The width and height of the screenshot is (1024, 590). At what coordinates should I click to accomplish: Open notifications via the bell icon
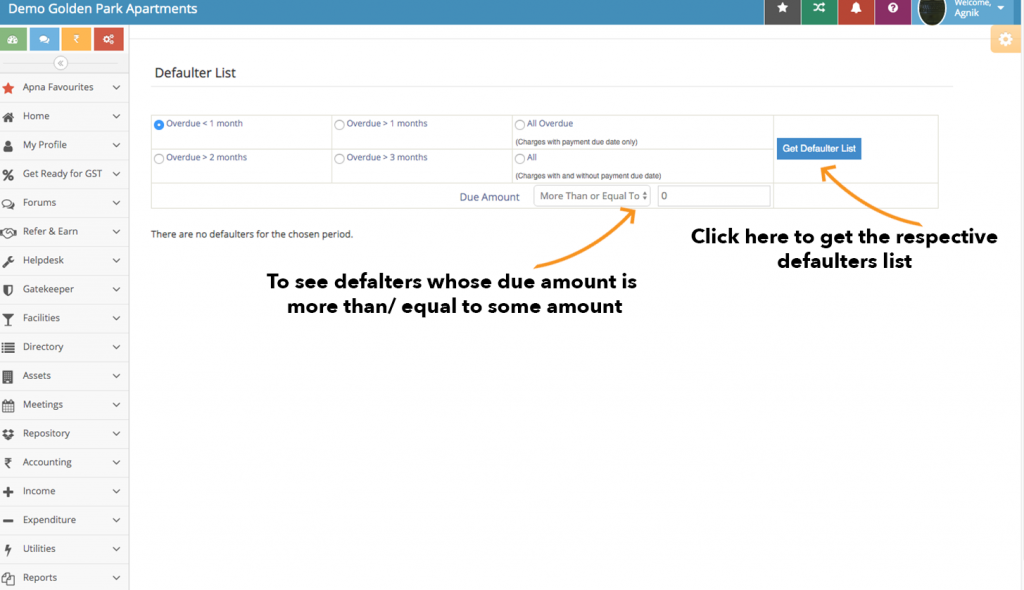pyautogui.click(x=856, y=12)
